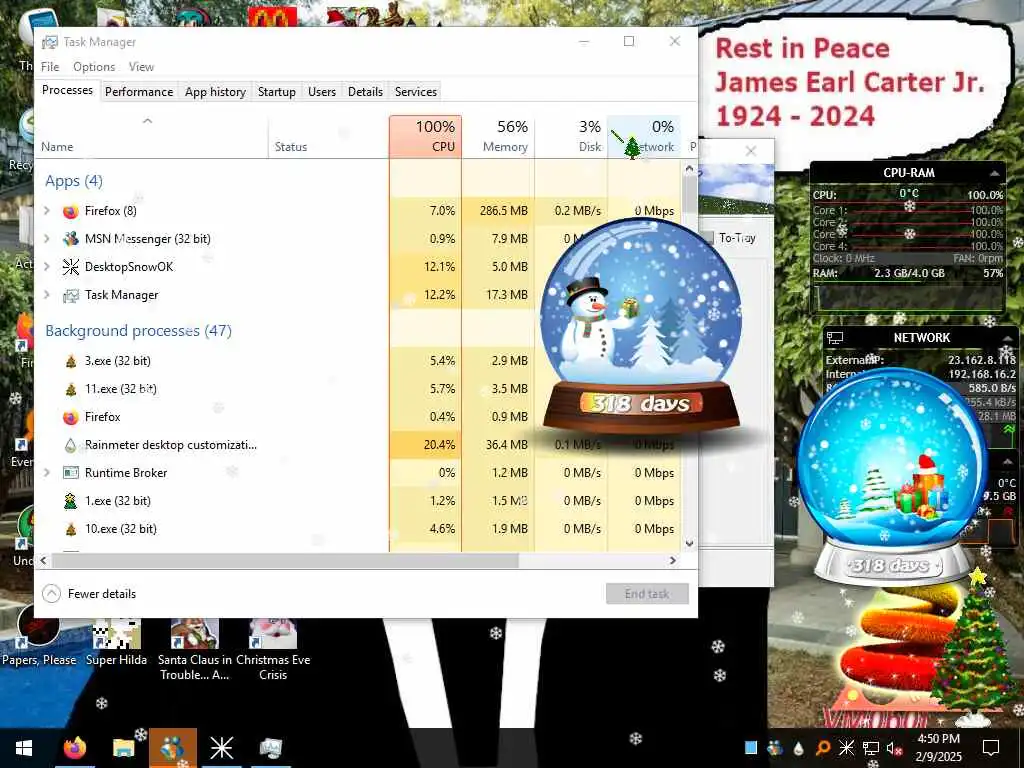
Task: Select the 3.exe (32 bit) tree icon
Action: pos(71,361)
